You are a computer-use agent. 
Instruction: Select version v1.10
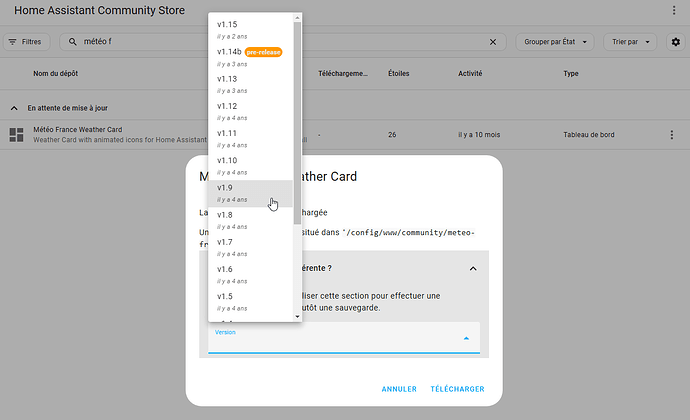250,166
